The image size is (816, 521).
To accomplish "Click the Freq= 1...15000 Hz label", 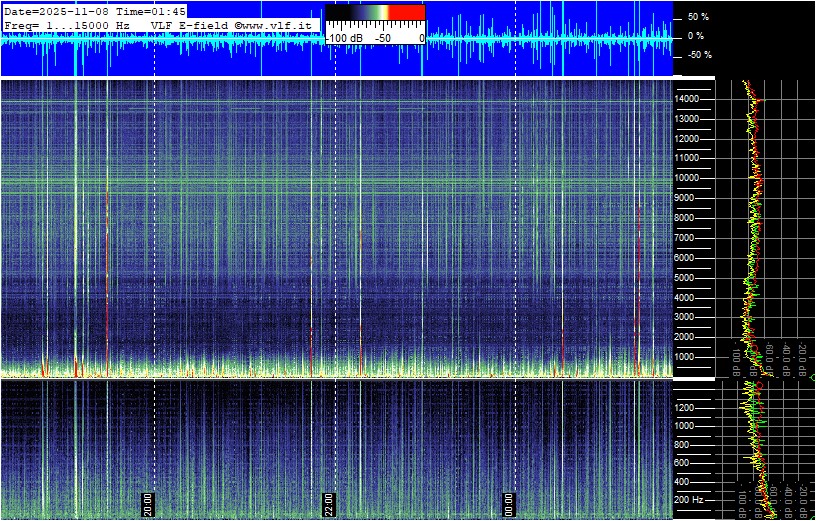I will (67, 24).
